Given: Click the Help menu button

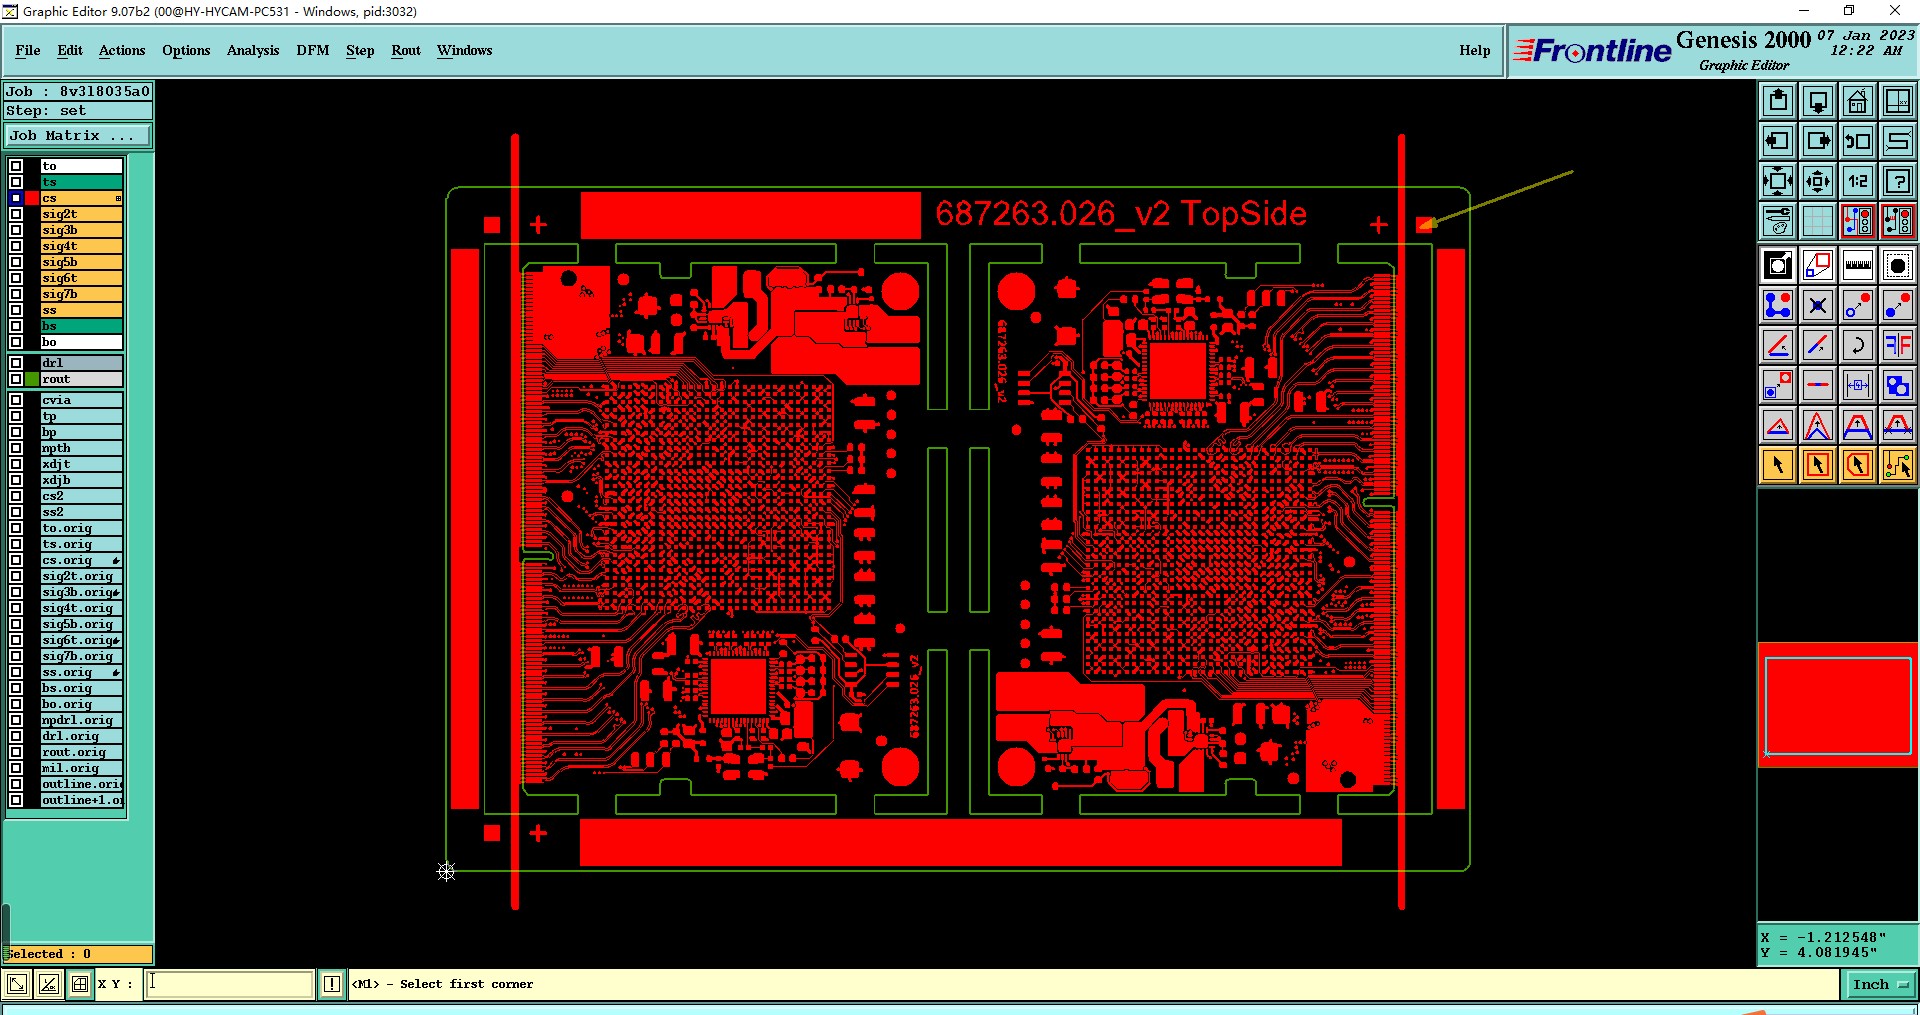Looking at the screenshot, I should pyautogui.click(x=1474, y=50).
